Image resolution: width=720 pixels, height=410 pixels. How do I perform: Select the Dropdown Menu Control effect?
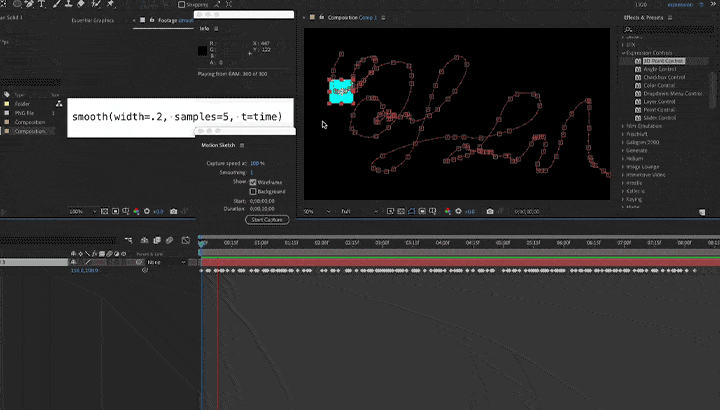coord(673,93)
